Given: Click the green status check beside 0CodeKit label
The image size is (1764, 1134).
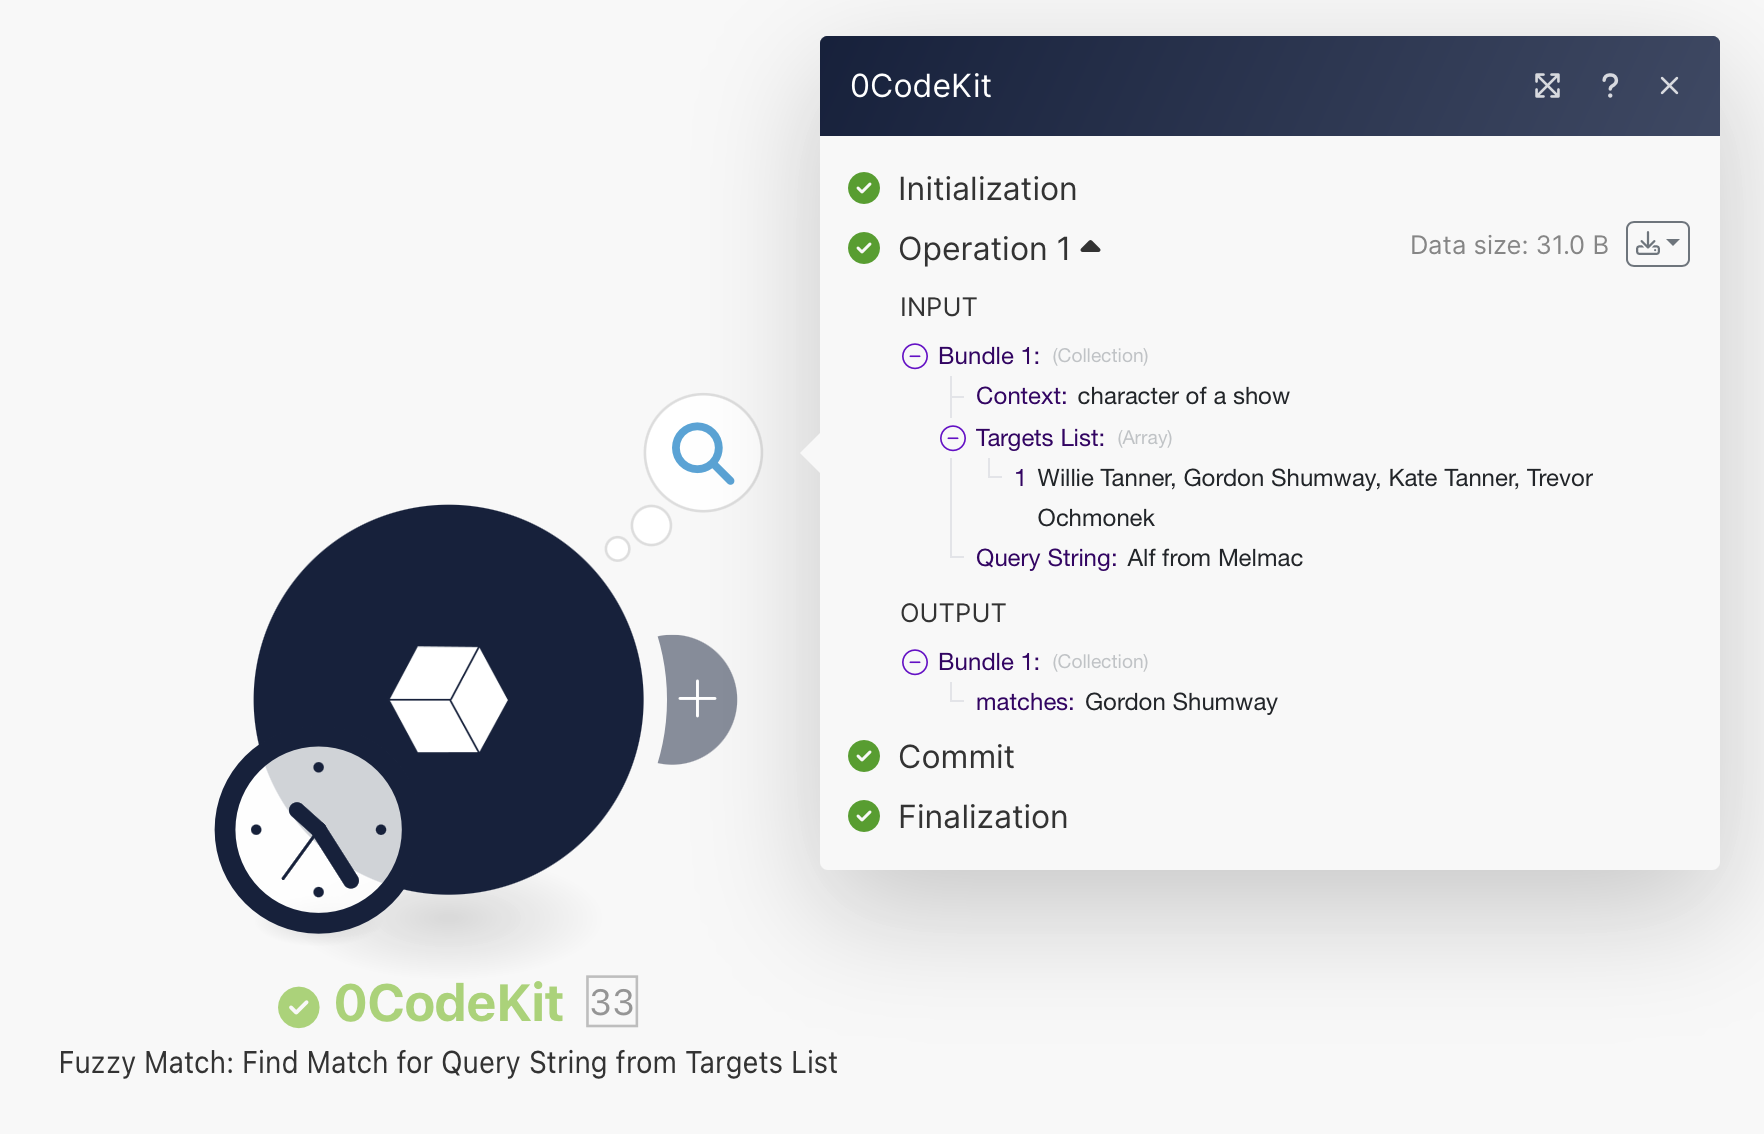Looking at the screenshot, I should pyautogui.click(x=298, y=1007).
